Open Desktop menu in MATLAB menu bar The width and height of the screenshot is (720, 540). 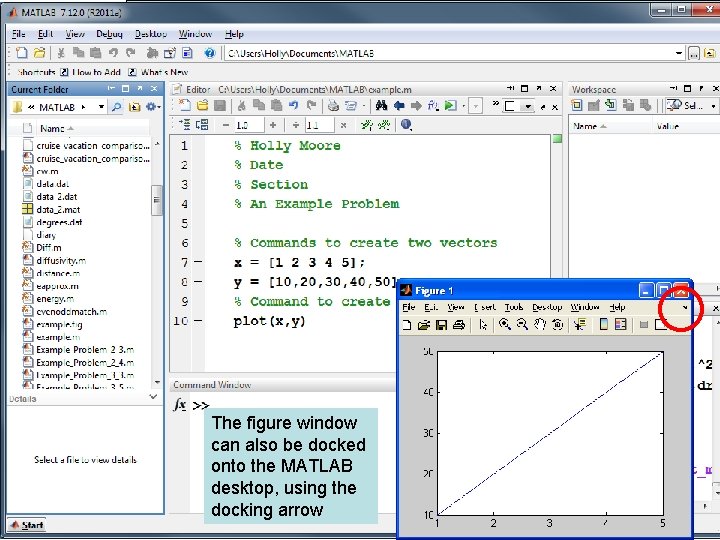coord(151,34)
